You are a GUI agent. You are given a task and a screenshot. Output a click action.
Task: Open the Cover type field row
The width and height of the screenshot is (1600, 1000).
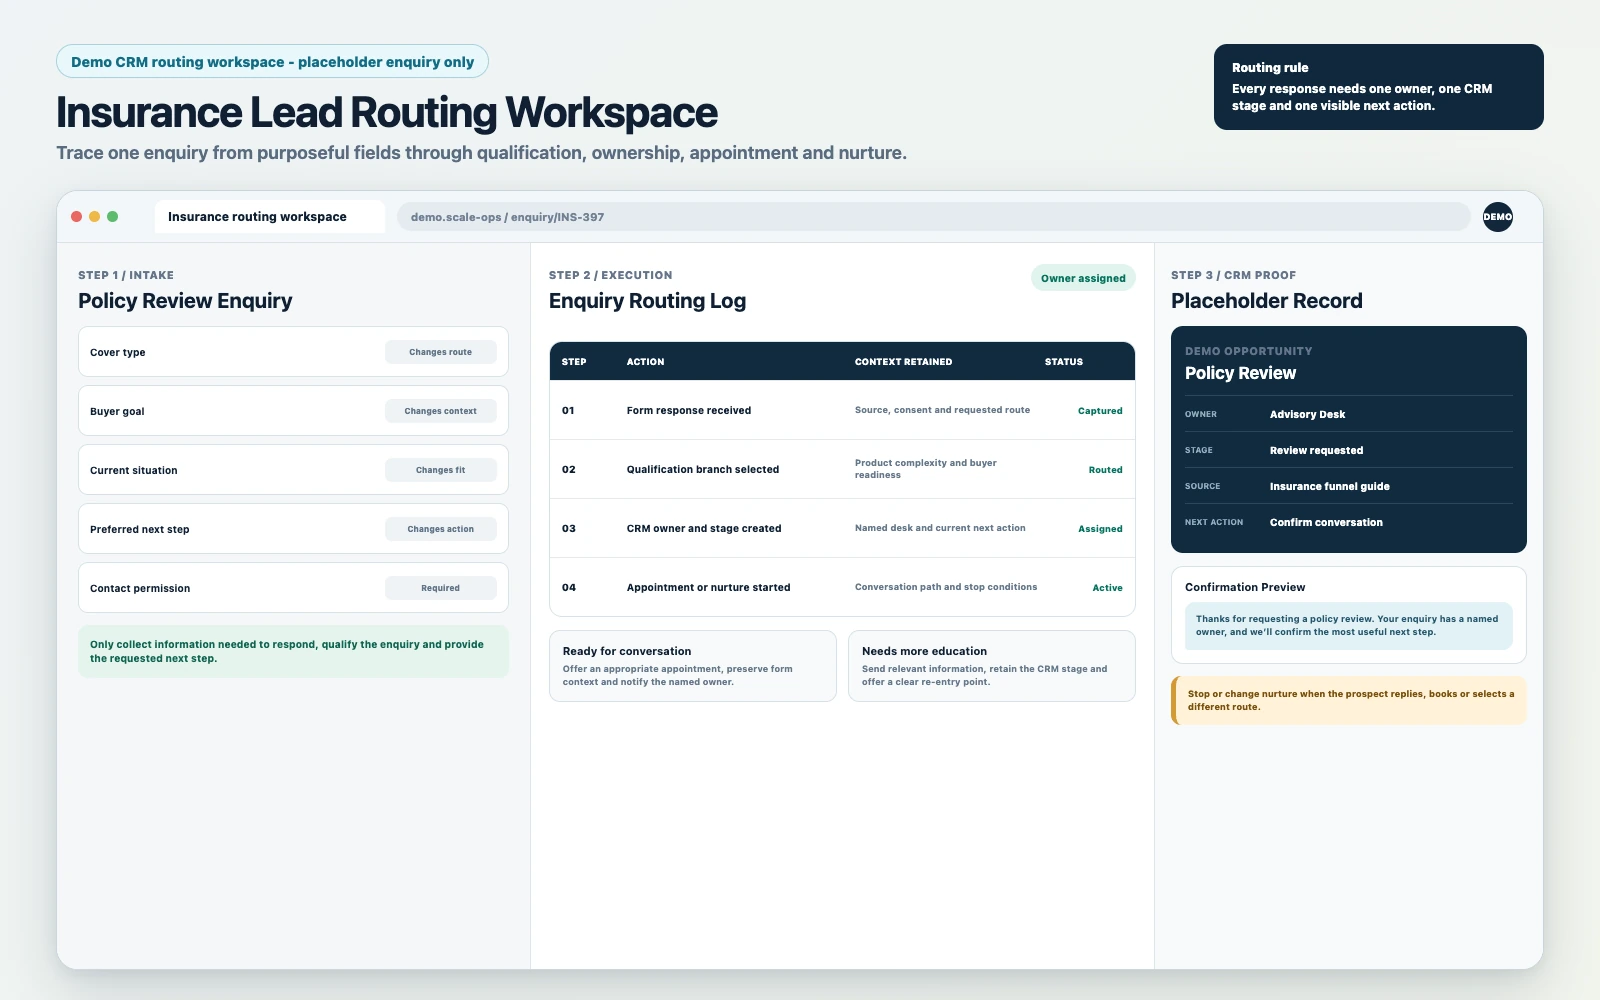[x=293, y=352]
